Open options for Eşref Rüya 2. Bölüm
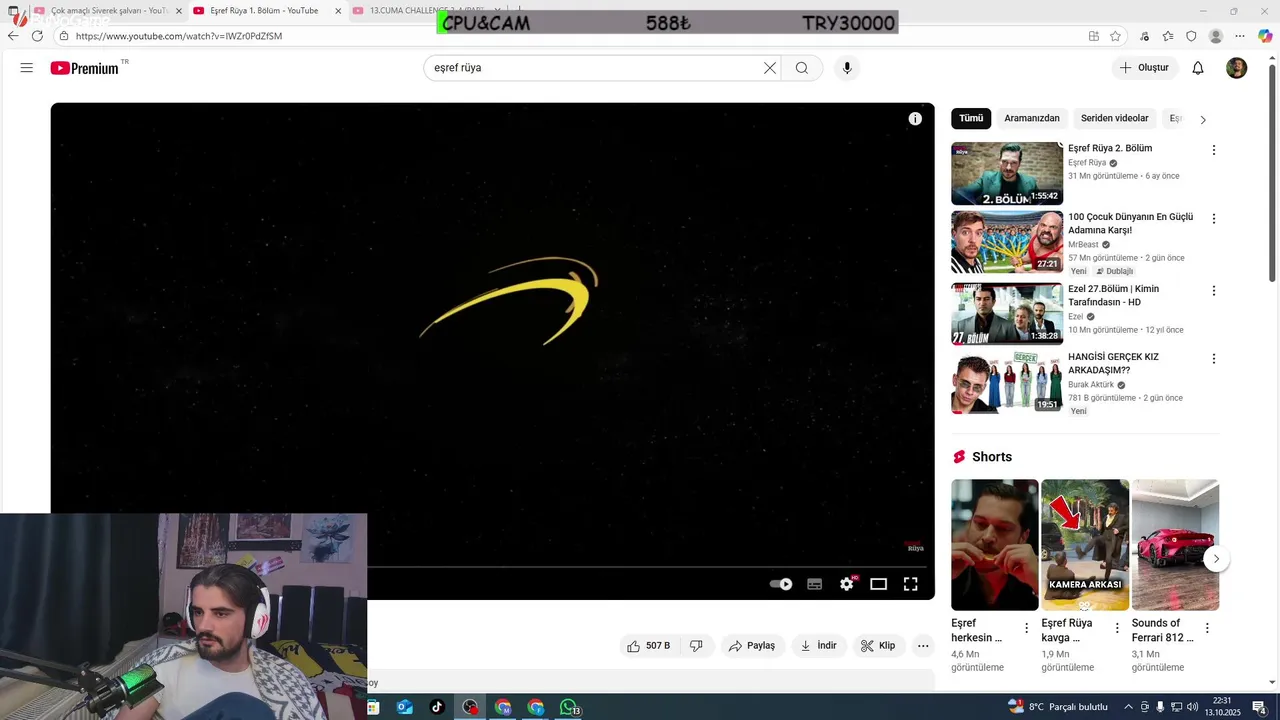Viewport: 1280px width, 720px height. (1214, 150)
